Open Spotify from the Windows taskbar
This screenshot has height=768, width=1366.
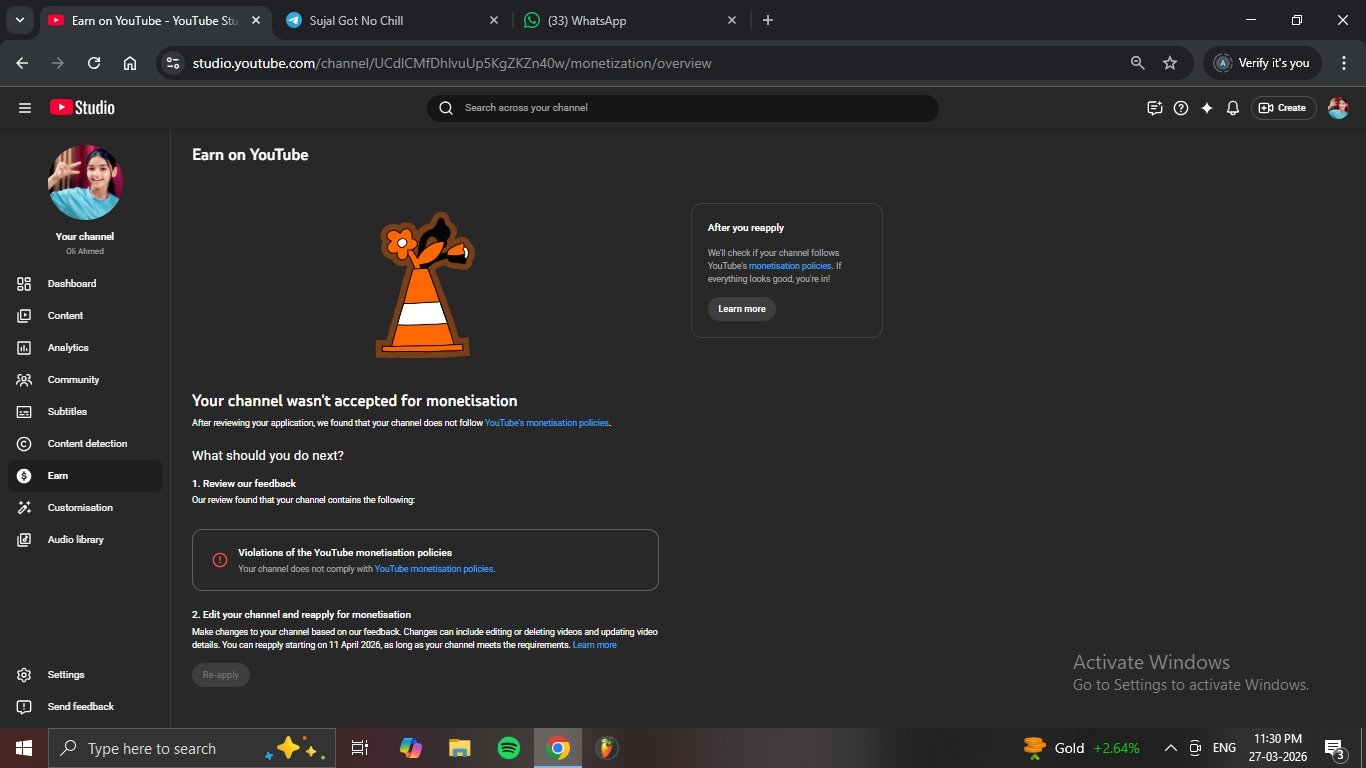509,748
